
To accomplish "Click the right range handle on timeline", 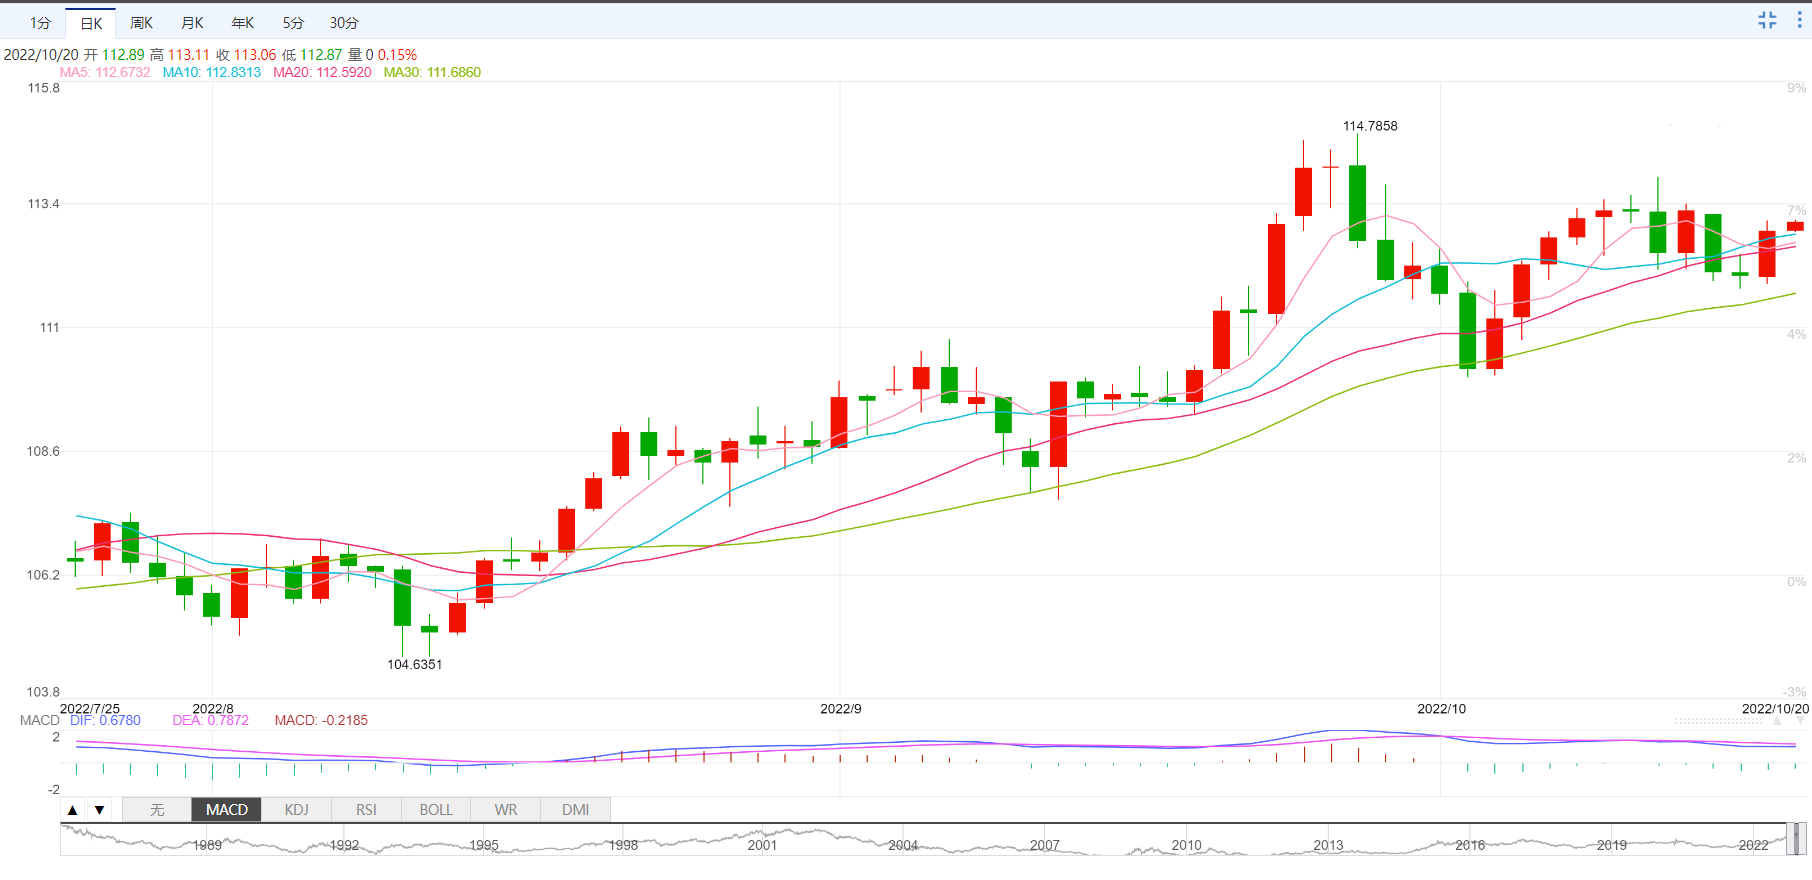I will 1802,839.
